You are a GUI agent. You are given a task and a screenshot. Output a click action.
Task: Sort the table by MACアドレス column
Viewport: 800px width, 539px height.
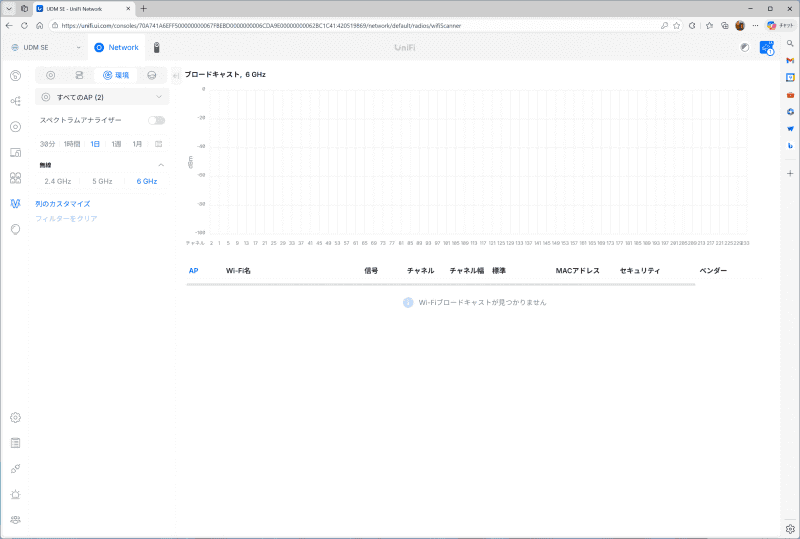point(578,271)
